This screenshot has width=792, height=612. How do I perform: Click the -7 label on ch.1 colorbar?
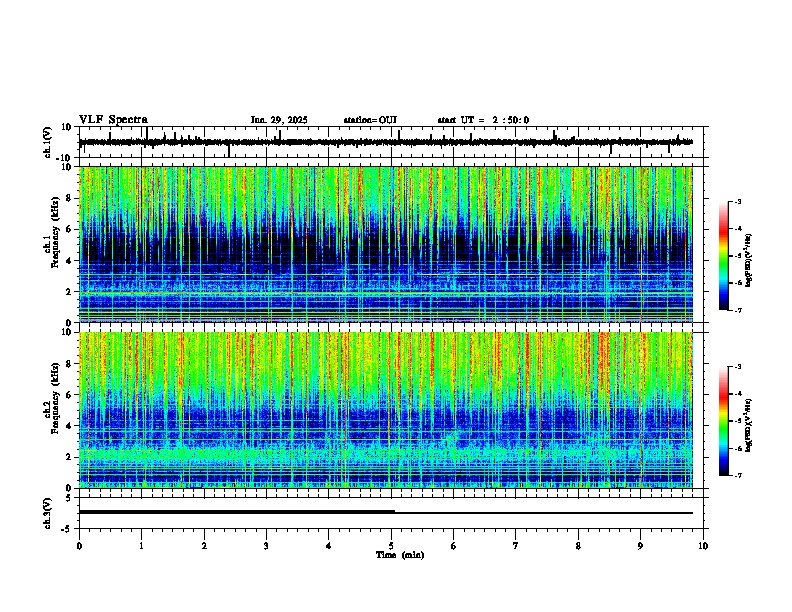tap(738, 310)
